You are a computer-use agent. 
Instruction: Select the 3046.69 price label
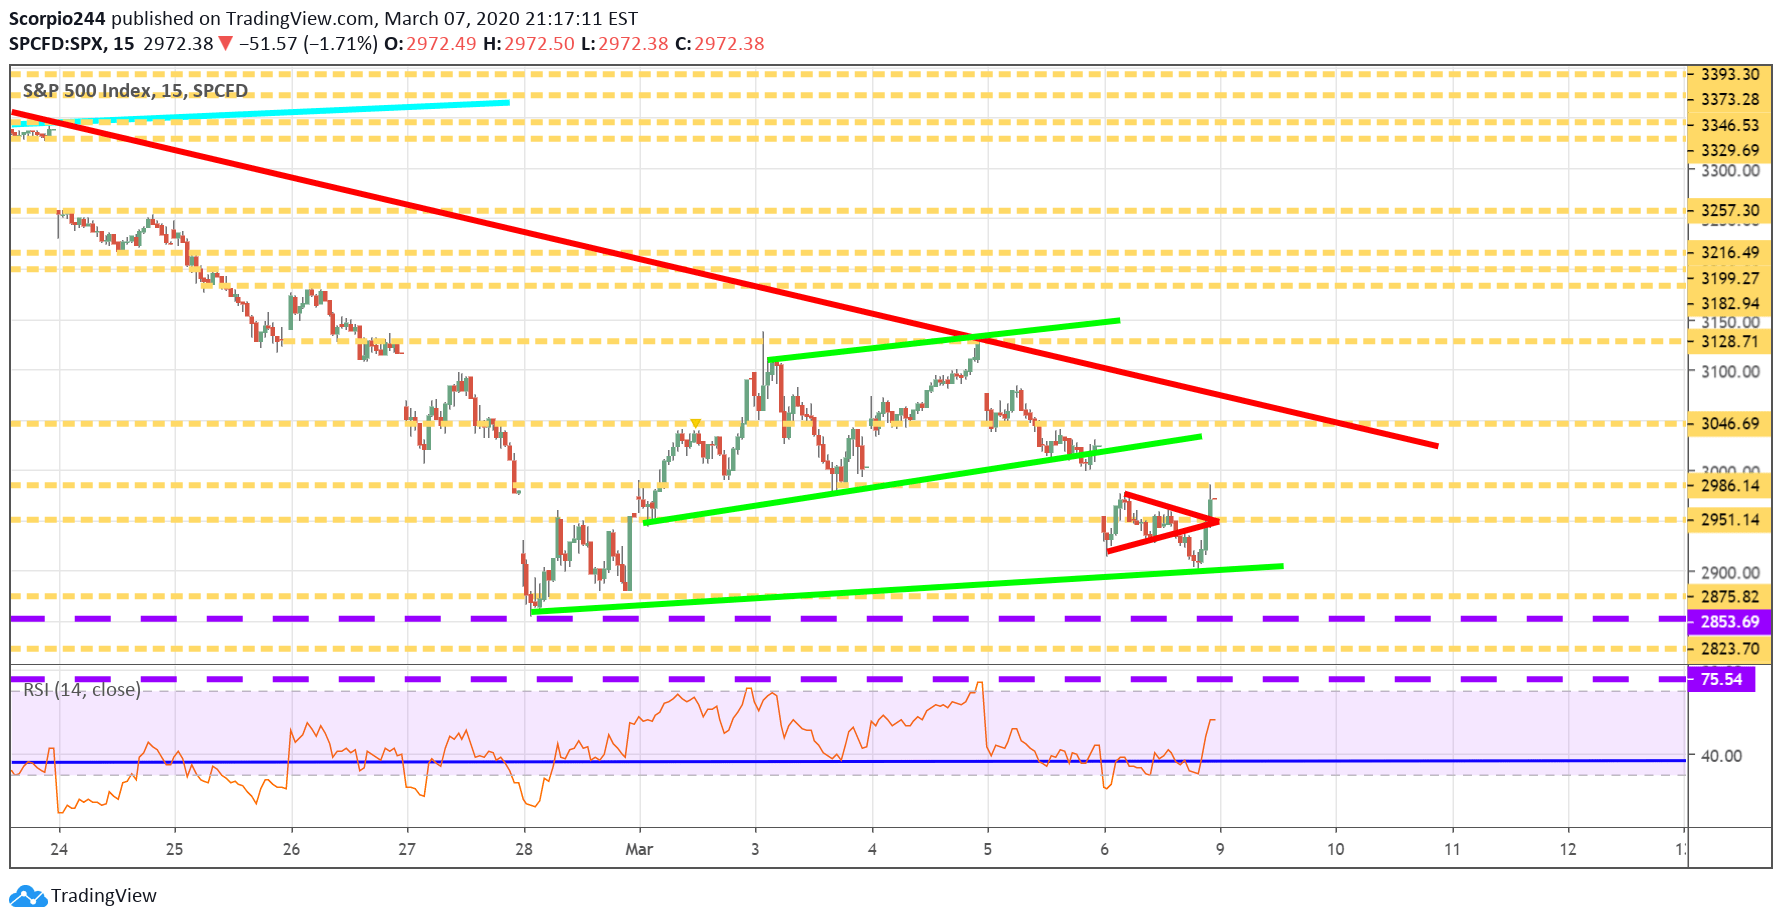1730,423
